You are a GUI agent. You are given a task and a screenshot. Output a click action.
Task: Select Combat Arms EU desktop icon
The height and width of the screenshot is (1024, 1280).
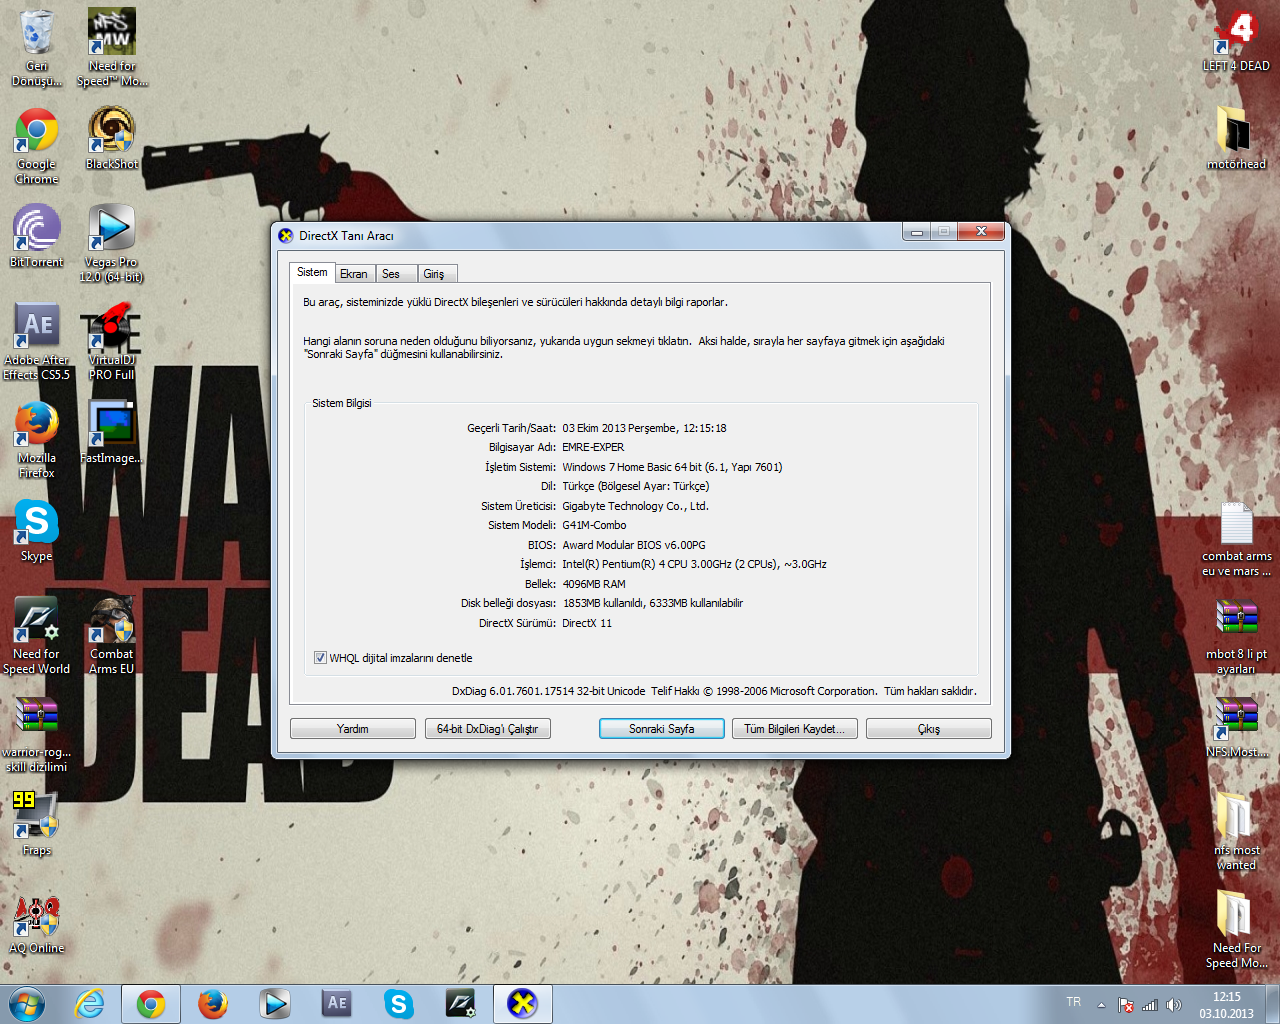click(x=112, y=636)
